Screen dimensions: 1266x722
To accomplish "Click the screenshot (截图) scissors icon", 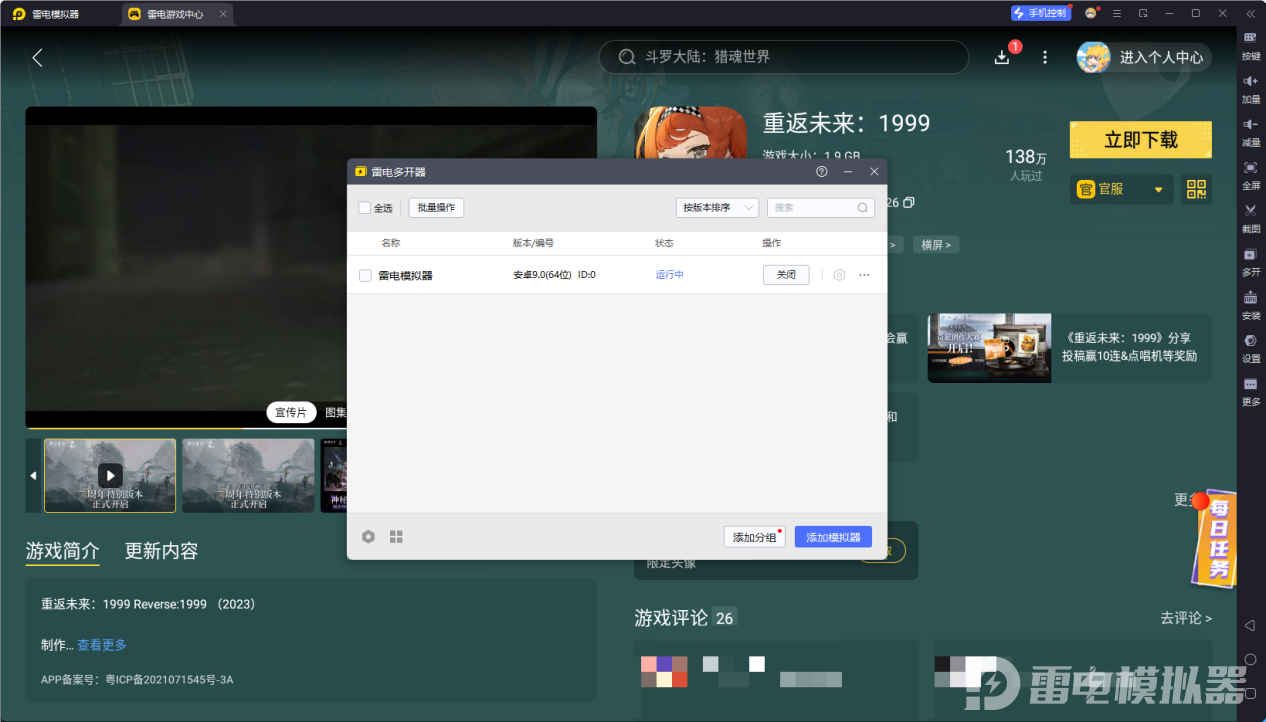I will point(1250,211).
